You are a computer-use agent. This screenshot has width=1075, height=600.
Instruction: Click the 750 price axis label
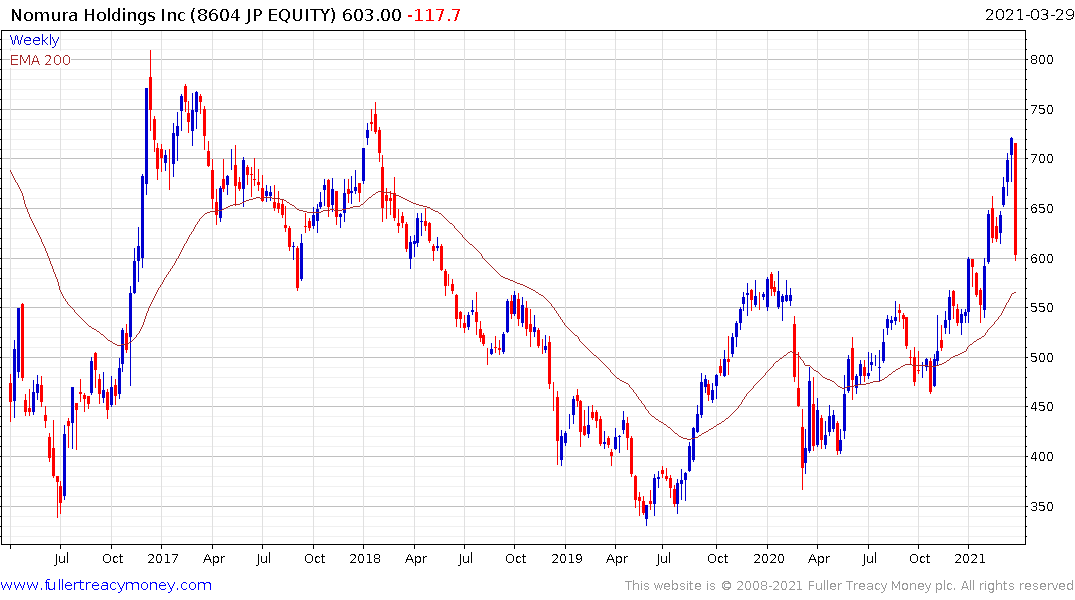1041,110
